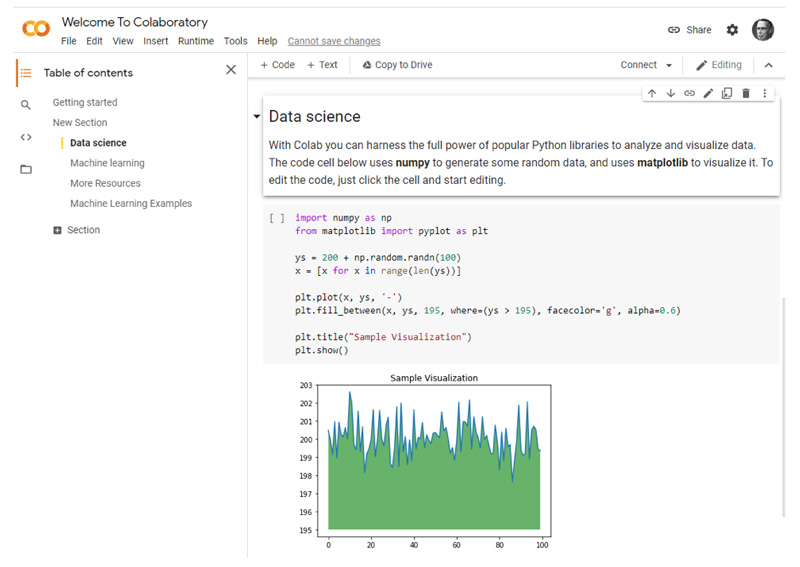Image resolution: width=800 pixels, height=567 pixels.
Task: Click the mirror cell in tab icon
Action: [727, 93]
